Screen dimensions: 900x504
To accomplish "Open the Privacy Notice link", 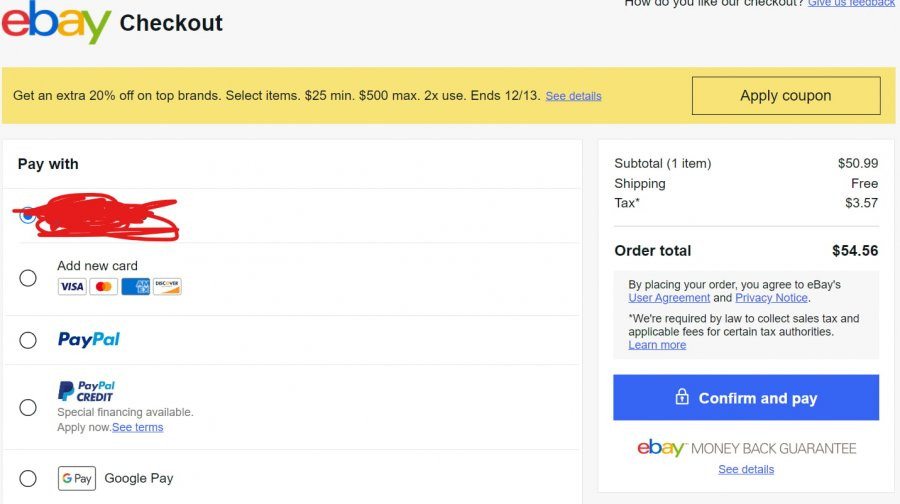I will (771, 298).
